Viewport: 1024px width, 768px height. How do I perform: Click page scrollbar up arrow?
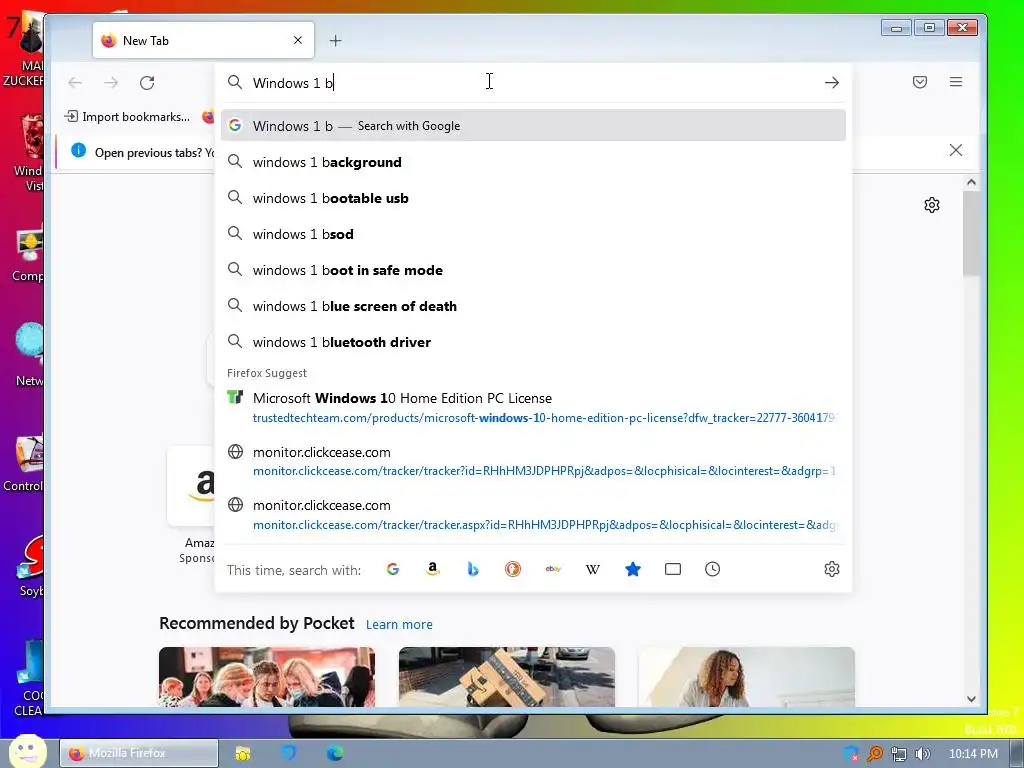(x=971, y=183)
